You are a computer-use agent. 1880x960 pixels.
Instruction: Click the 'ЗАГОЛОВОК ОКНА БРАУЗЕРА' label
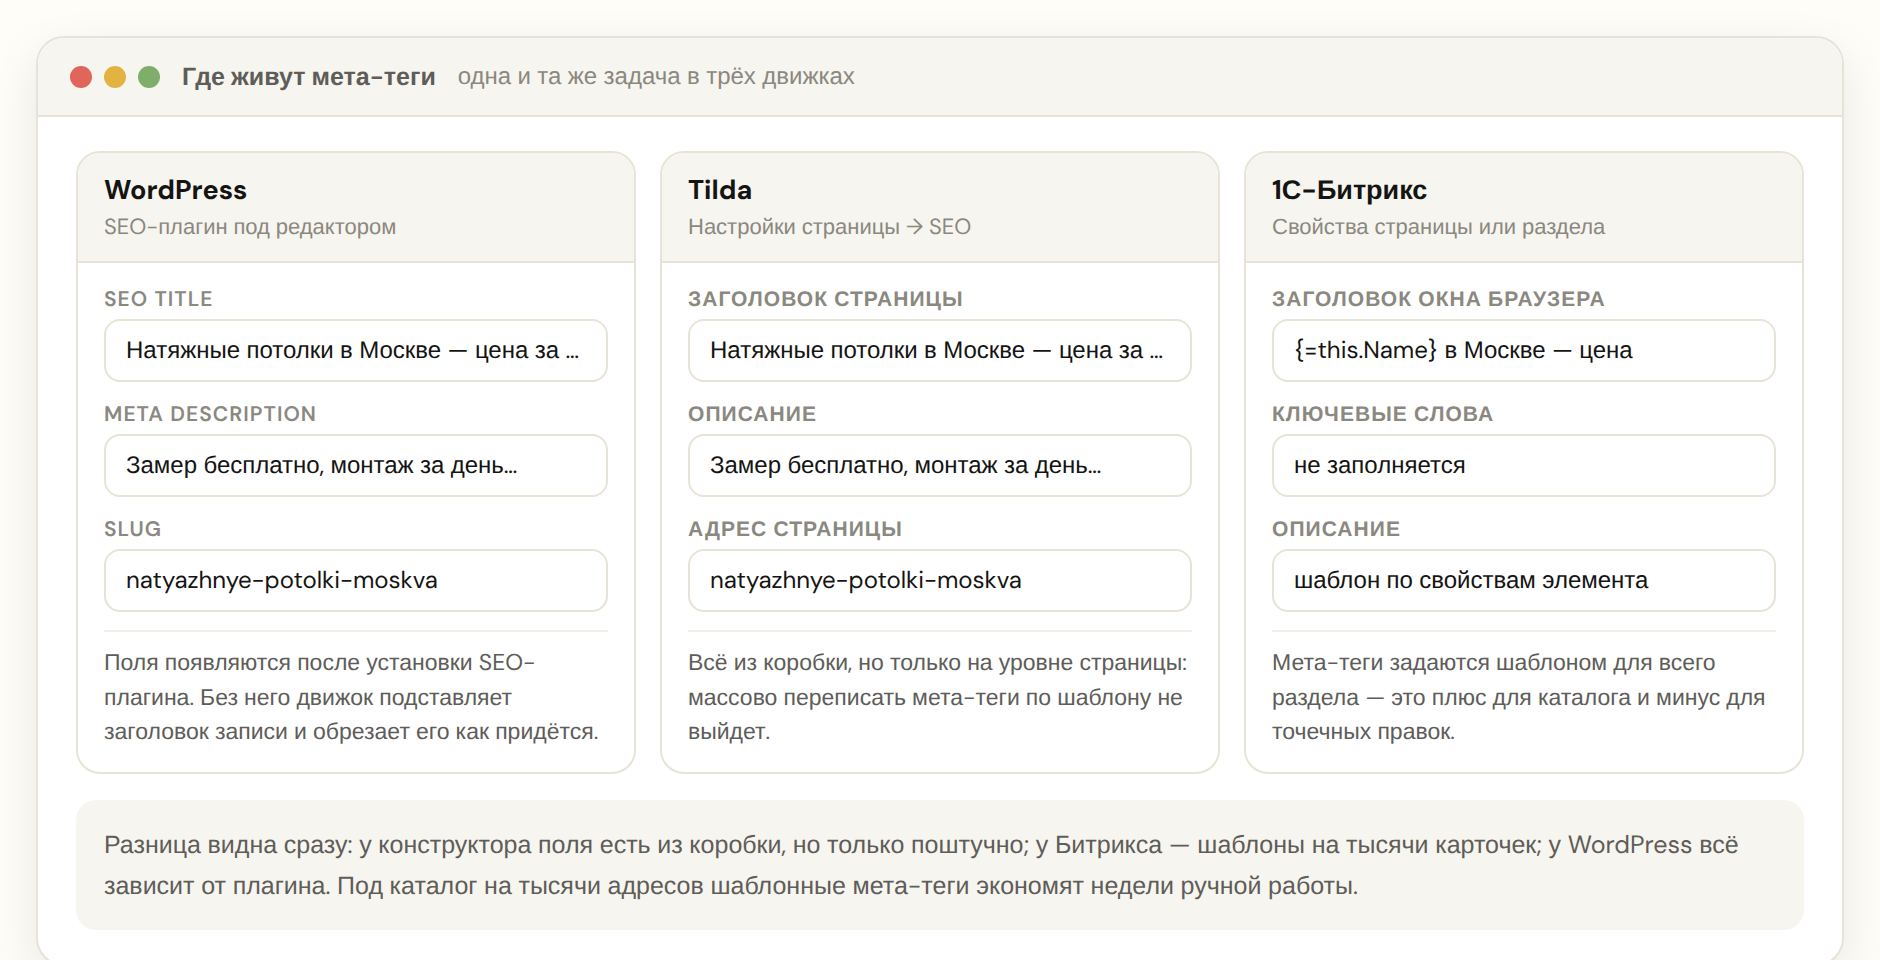point(1438,299)
